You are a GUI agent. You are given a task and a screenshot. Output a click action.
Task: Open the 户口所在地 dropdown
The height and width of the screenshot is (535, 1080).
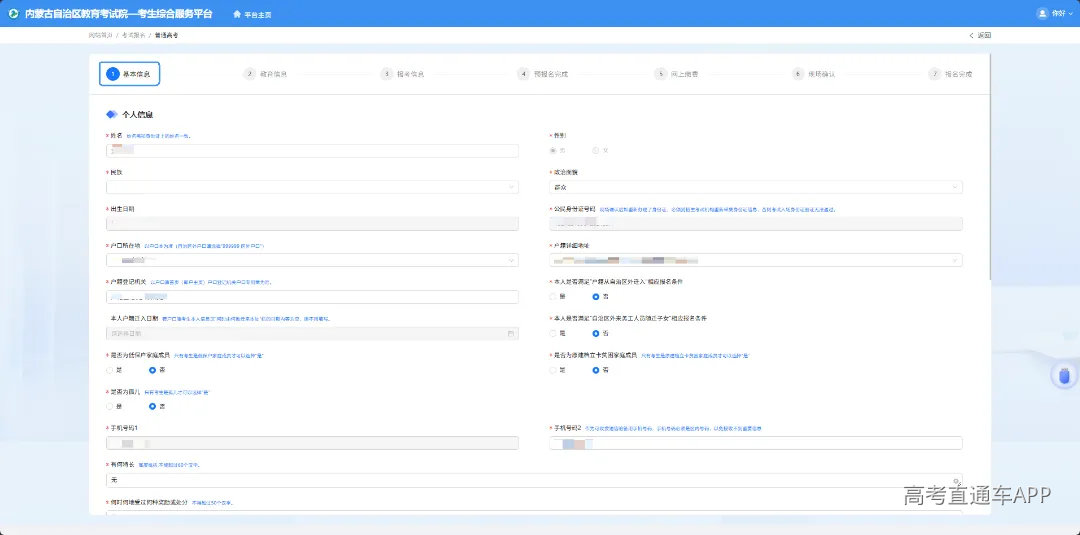coord(312,260)
